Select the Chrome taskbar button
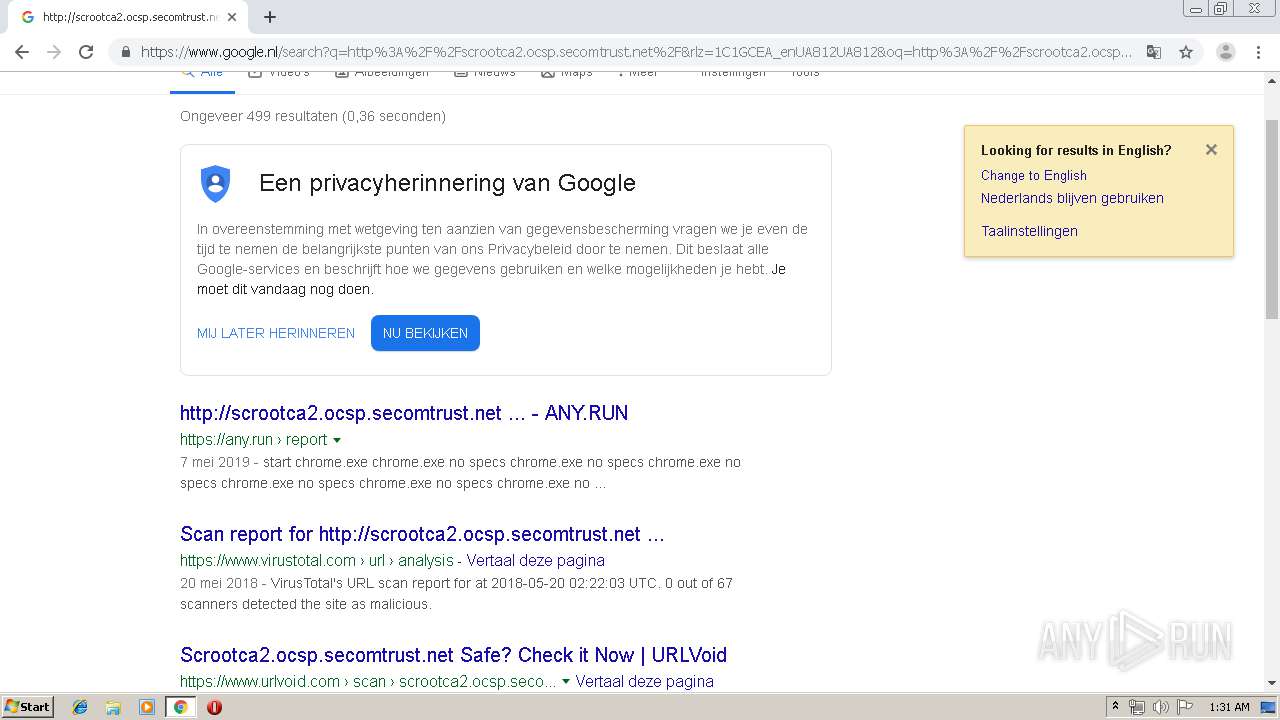The image size is (1280, 720). 180,707
